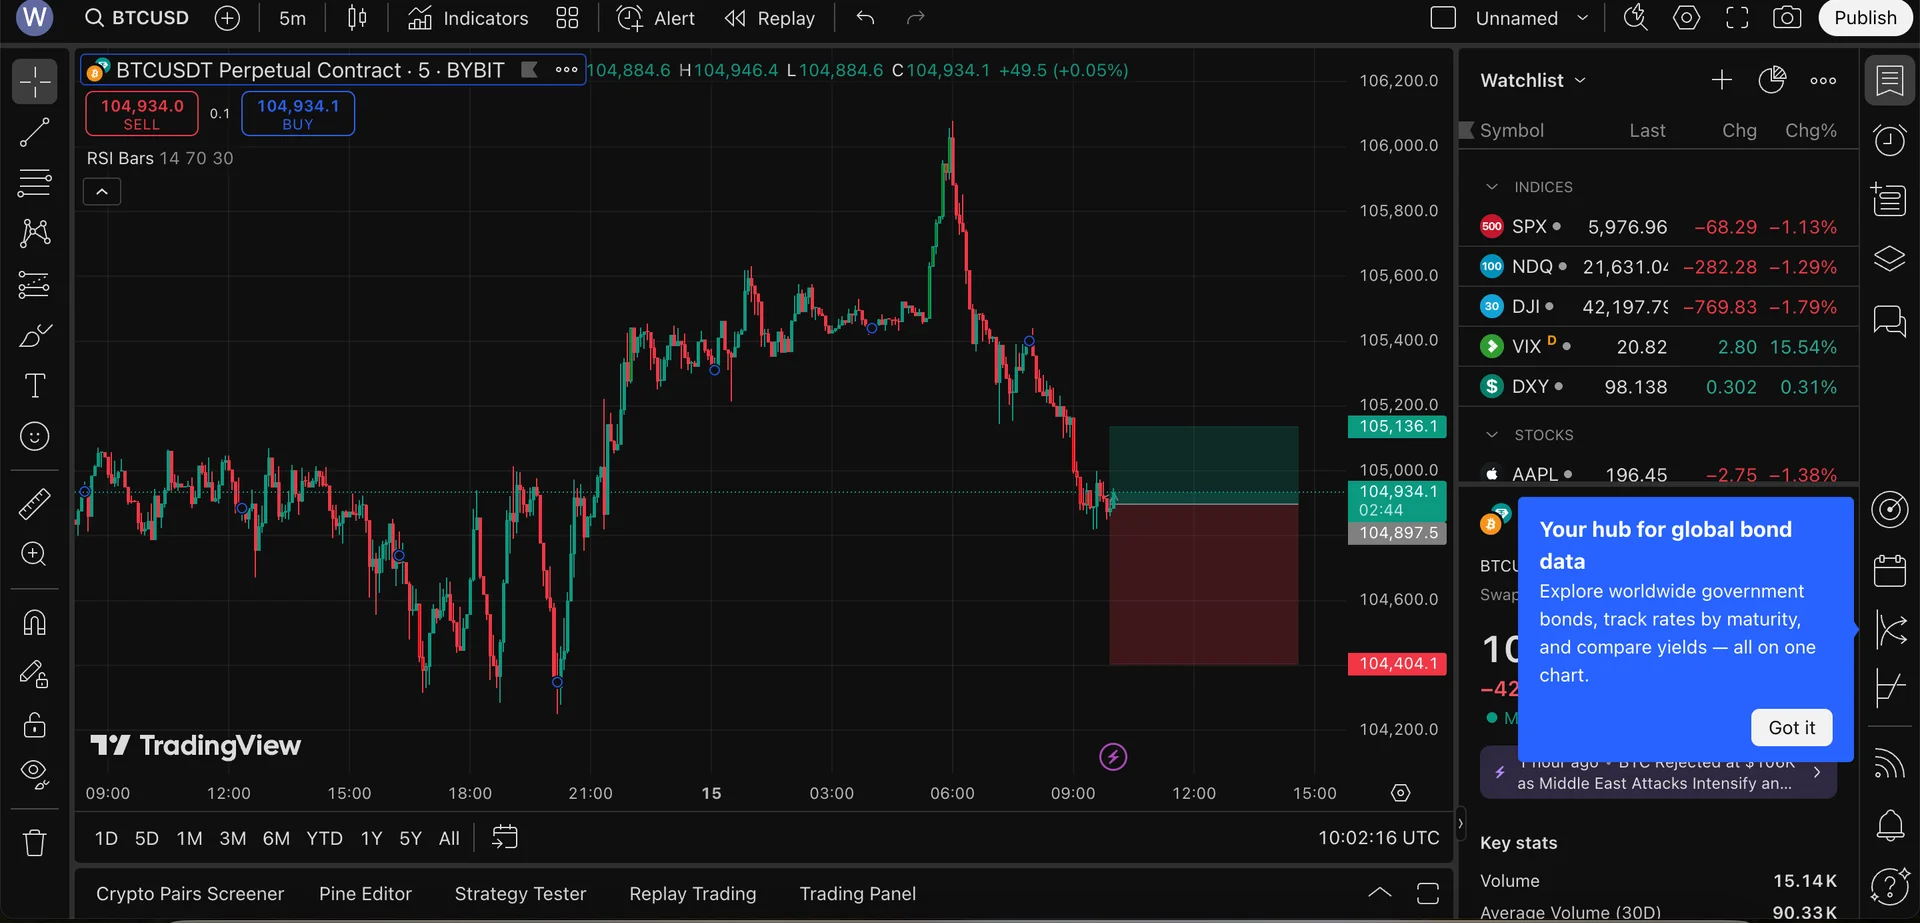This screenshot has width=1920, height=923.
Task: Select the crosshair cursor tool
Action: pos(35,81)
